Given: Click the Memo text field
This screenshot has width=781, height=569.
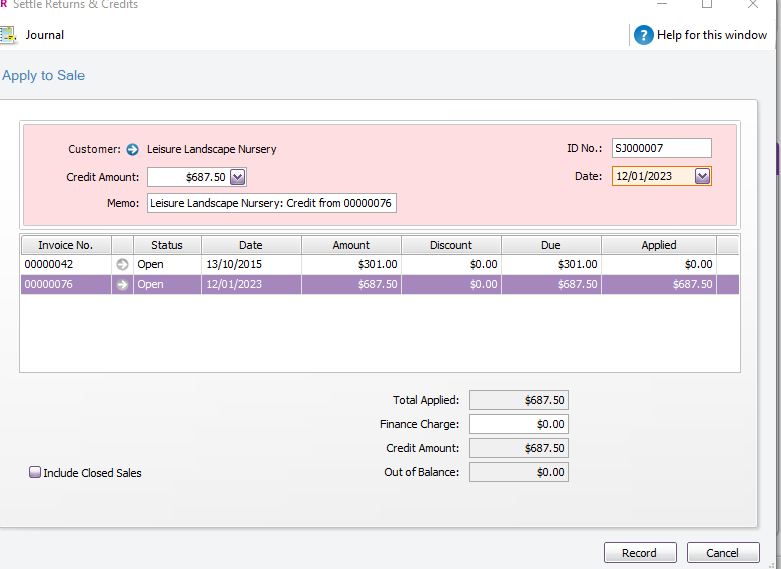Looking at the screenshot, I should pyautogui.click(x=272, y=203).
